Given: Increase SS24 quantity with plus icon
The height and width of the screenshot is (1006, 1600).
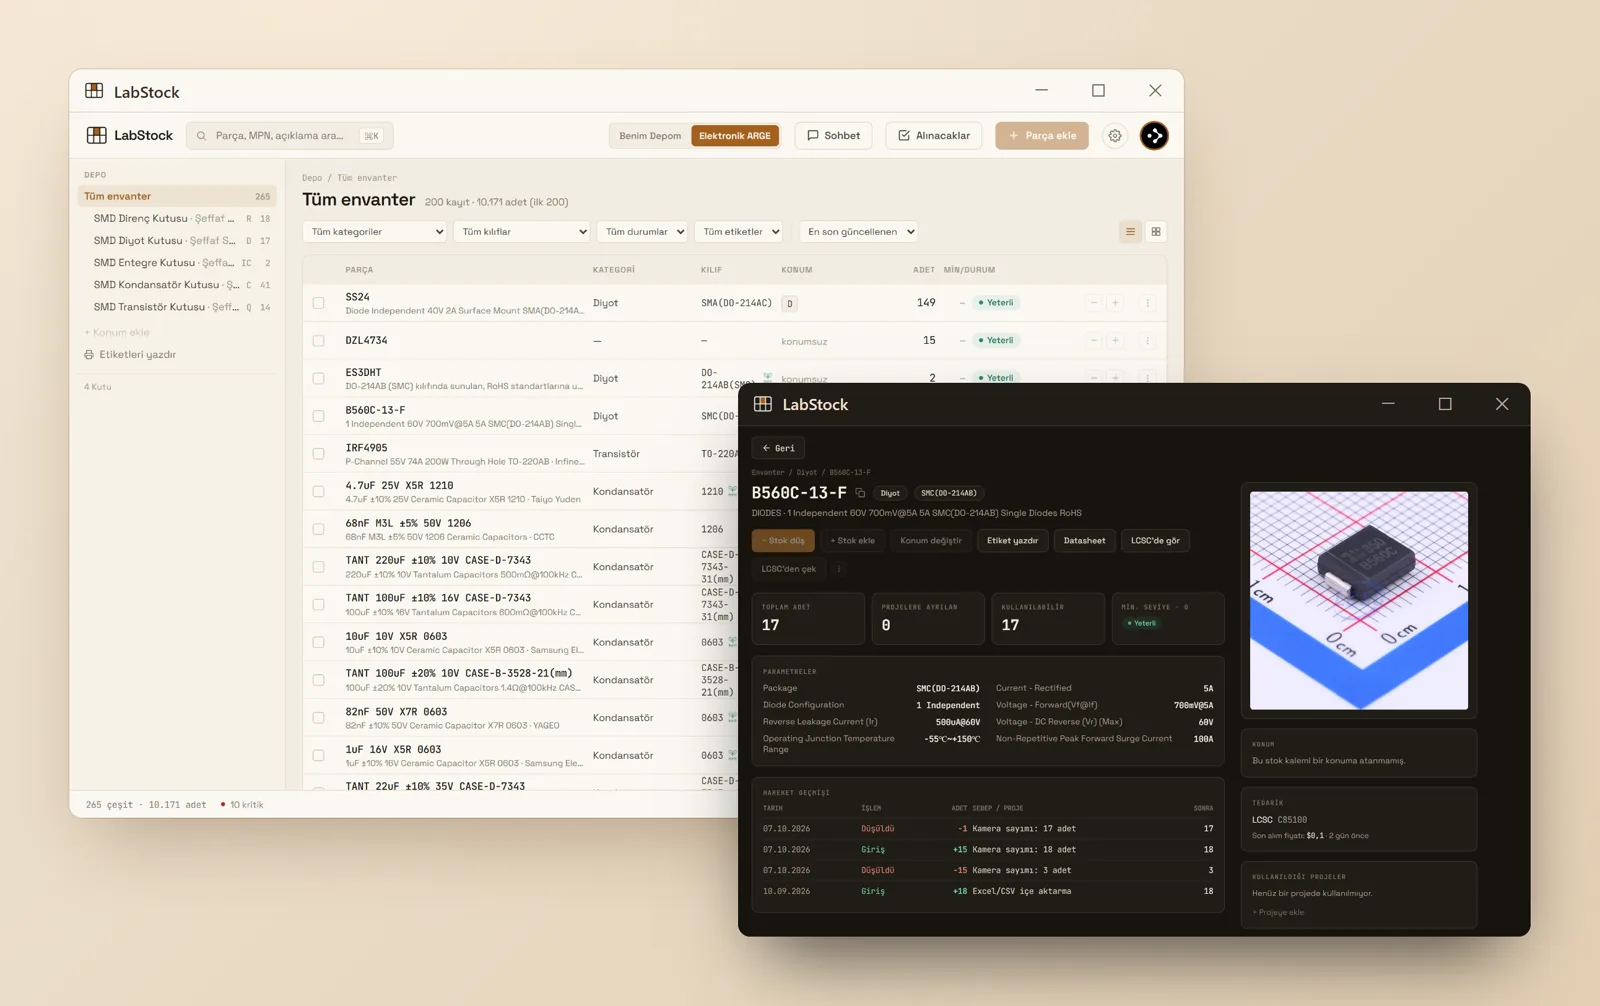Looking at the screenshot, I should point(1115,303).
